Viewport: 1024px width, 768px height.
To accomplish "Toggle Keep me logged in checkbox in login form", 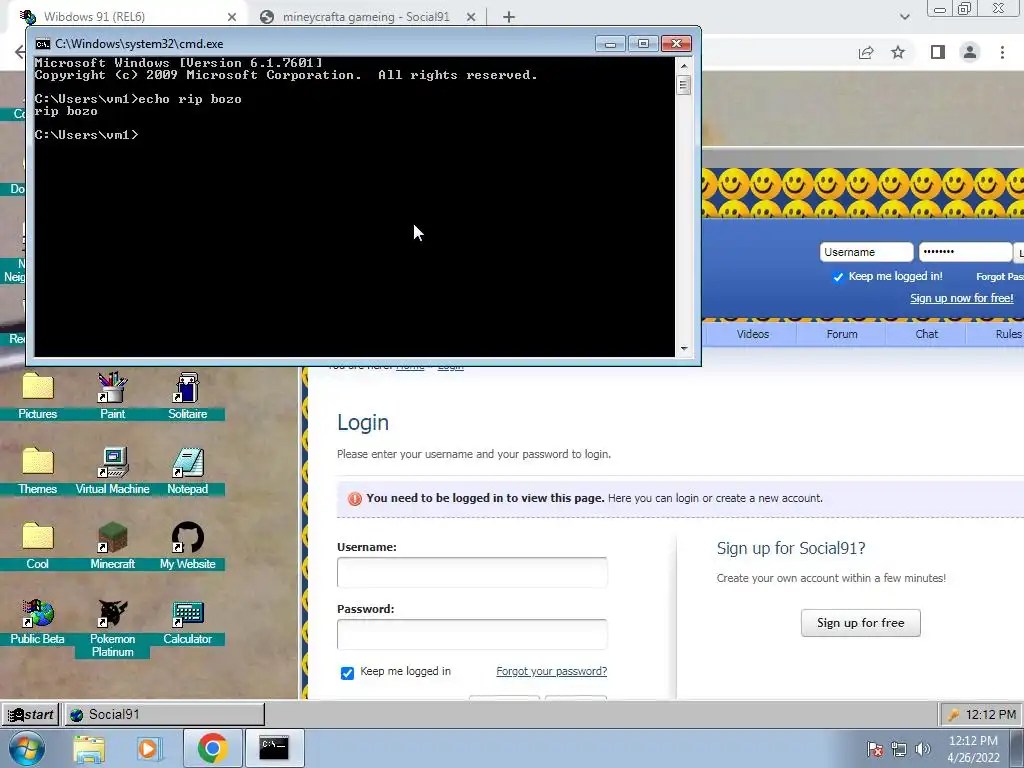I will click(x=347, y=673).
